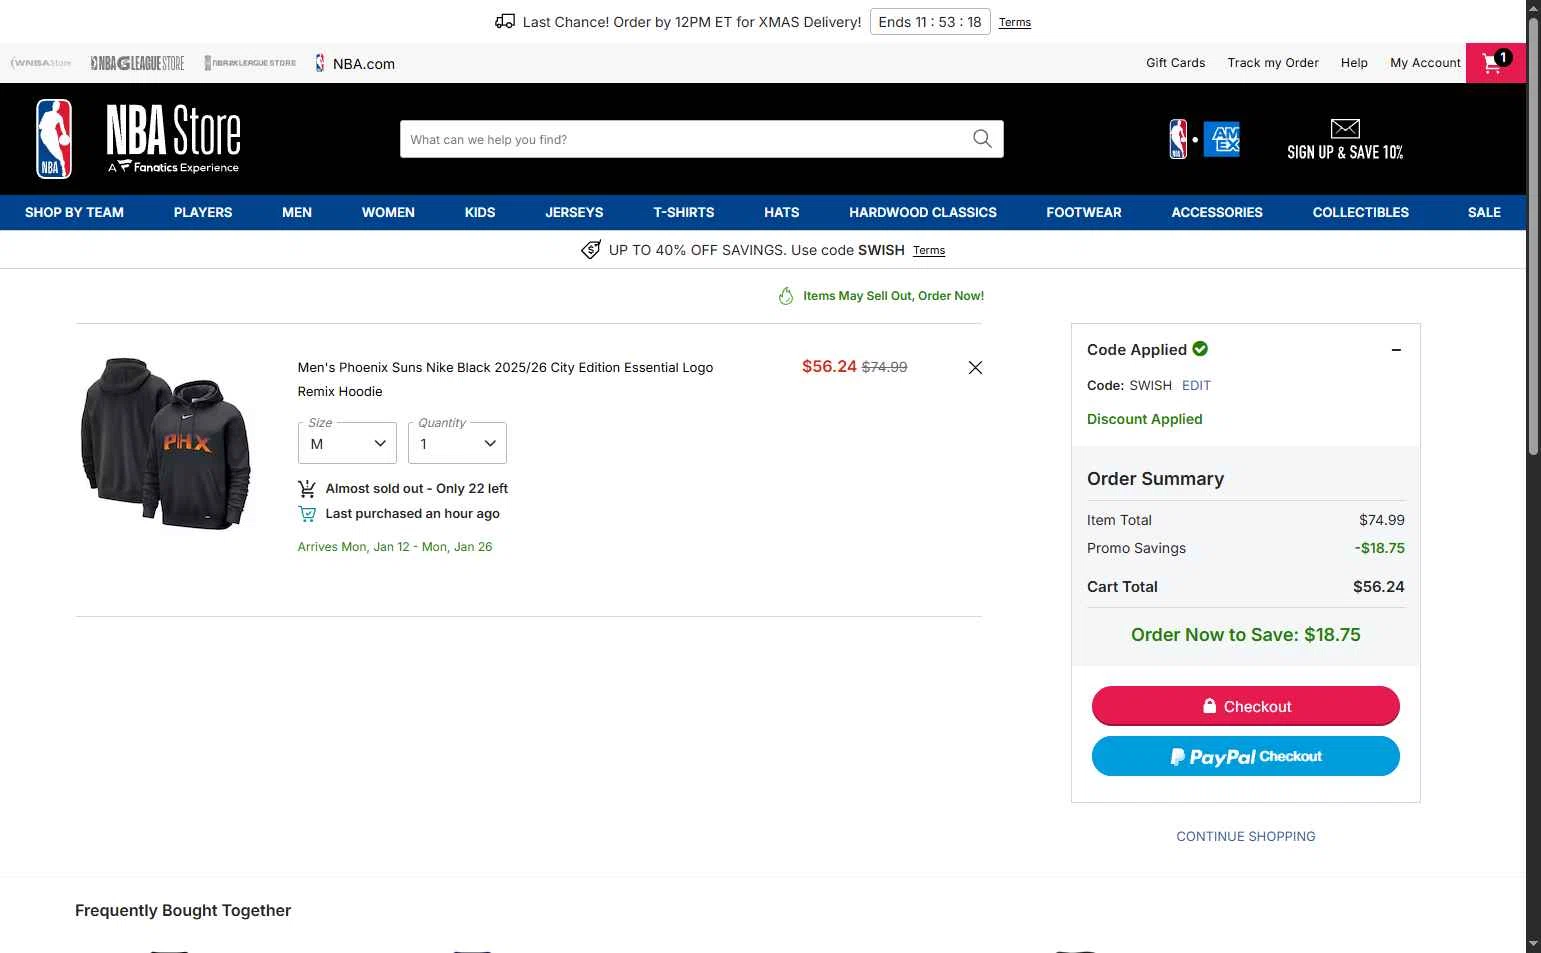1541x953 pixels.
Task: Open the Size dropdown
Action: point(347,443)
